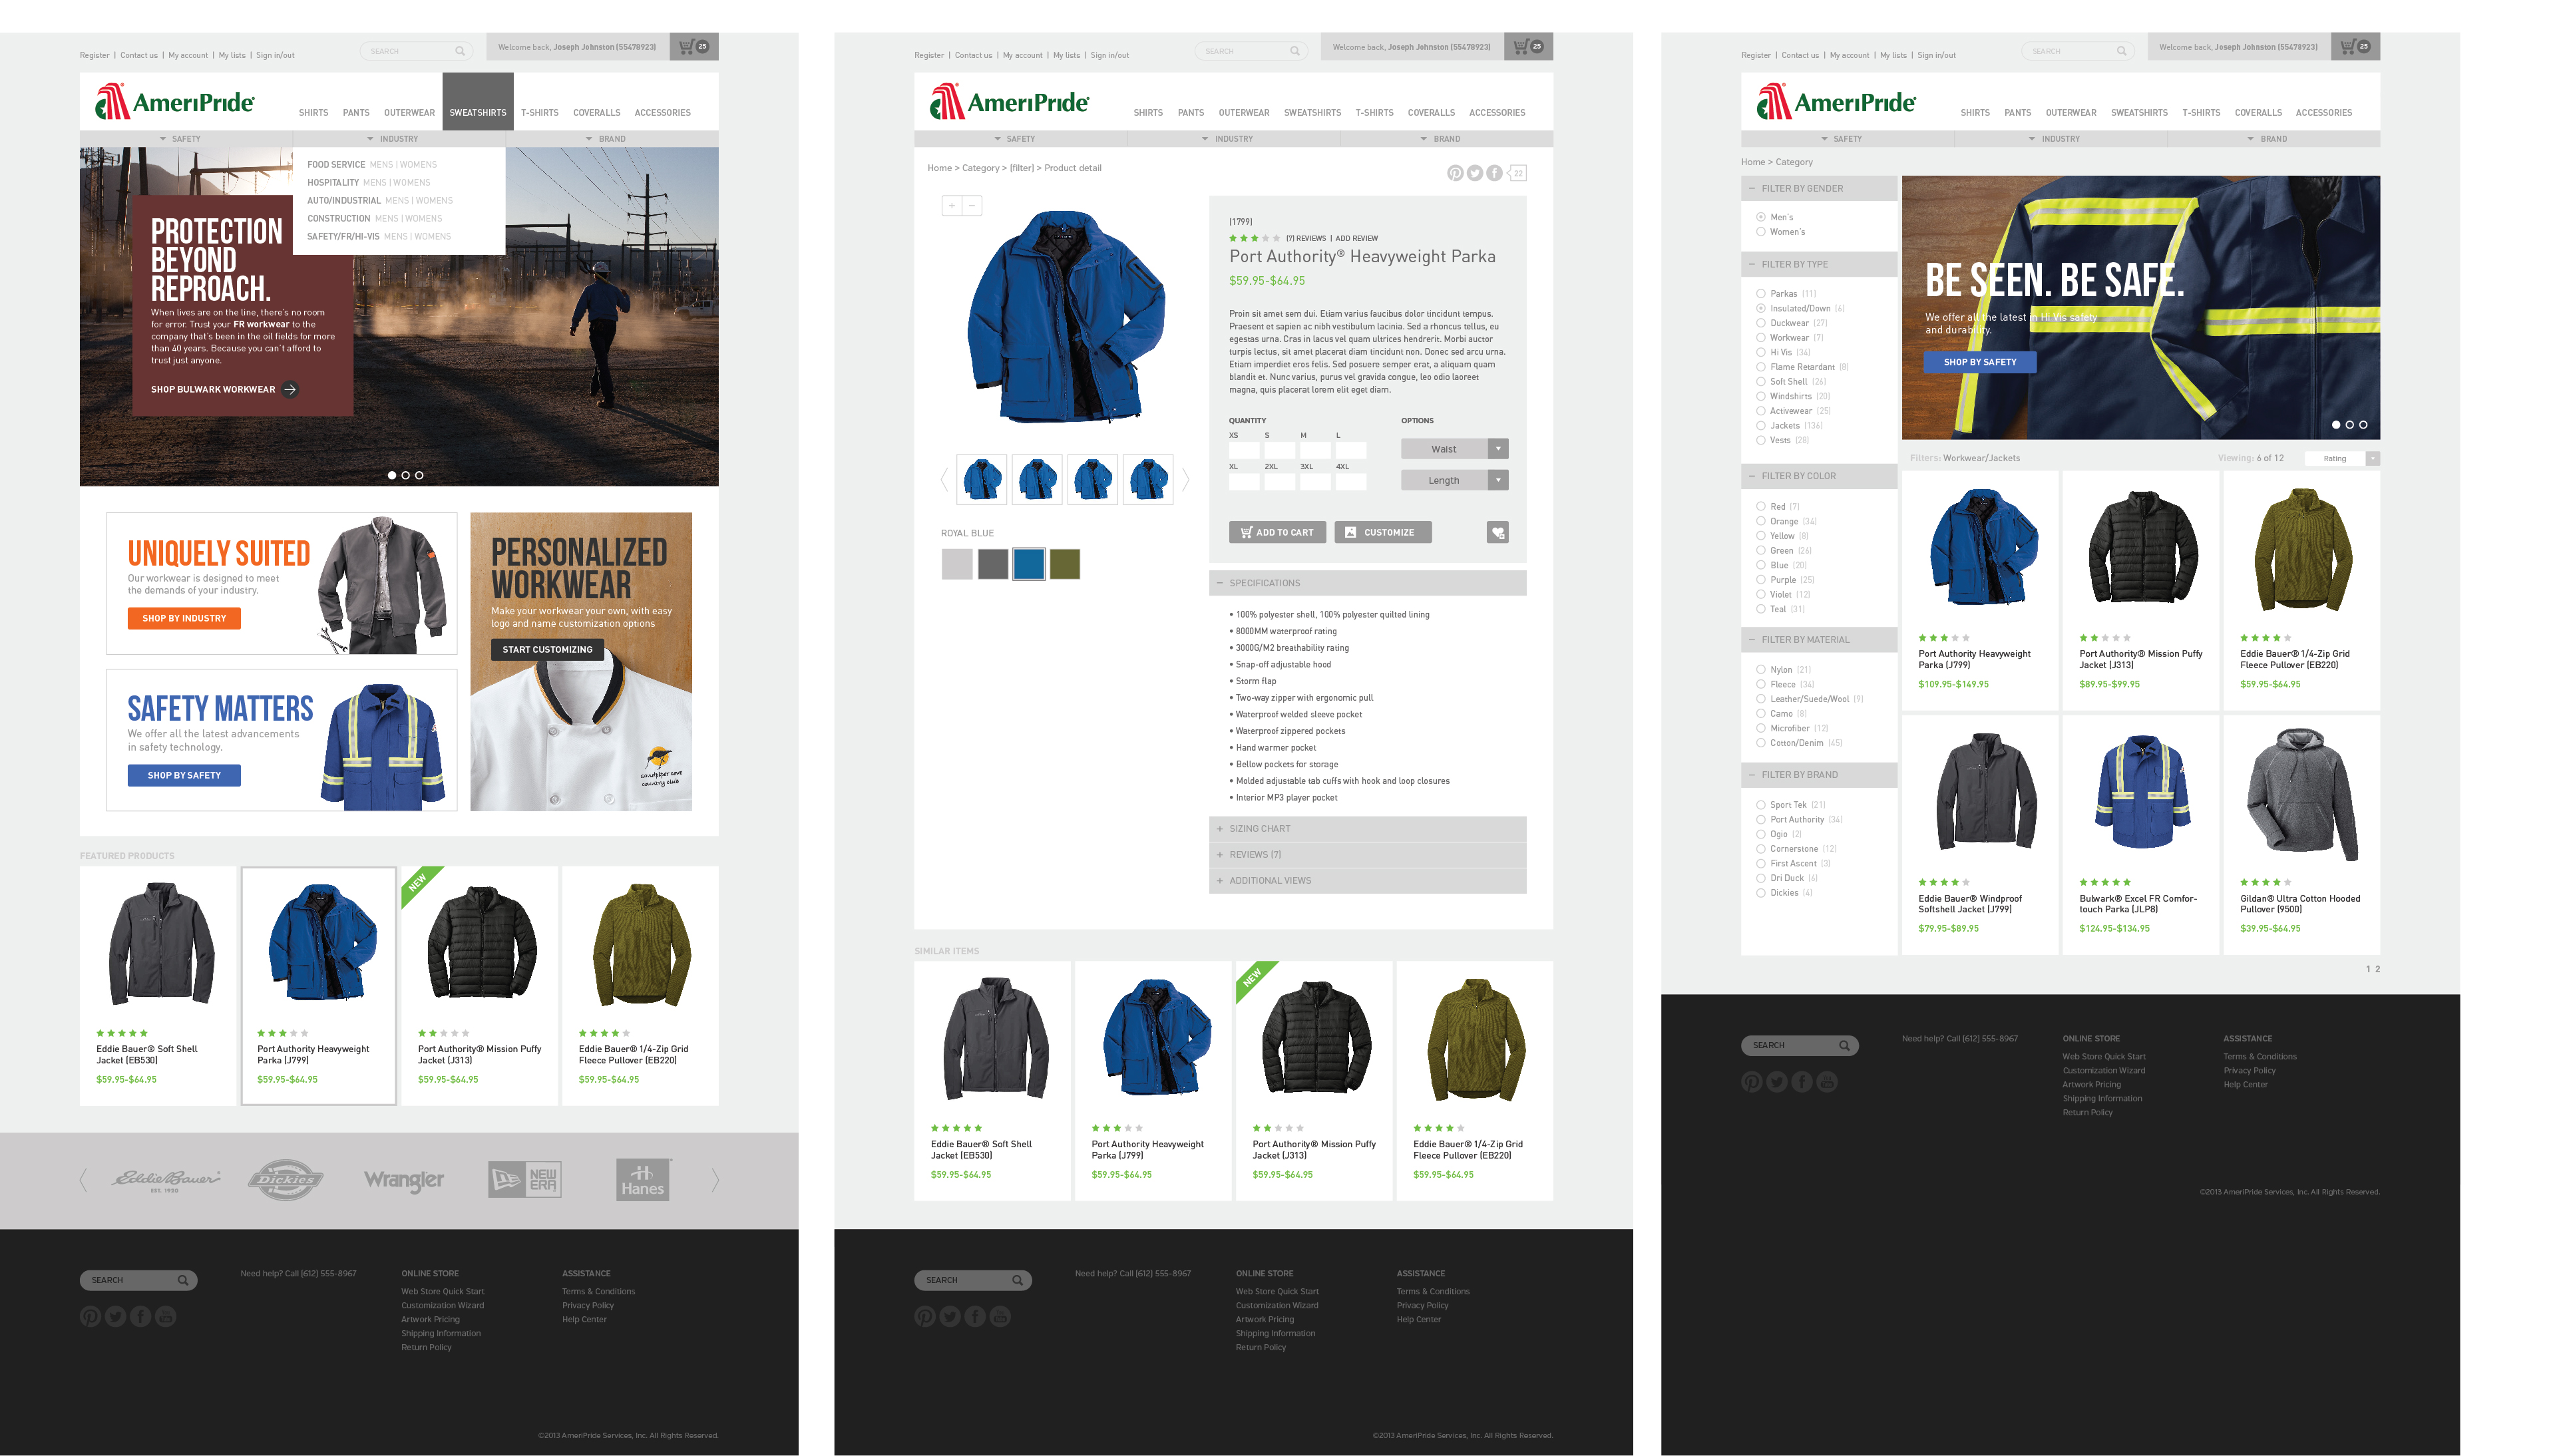Expand the Sizing Chart section

pyautogui.click(x=1368, y=829)
